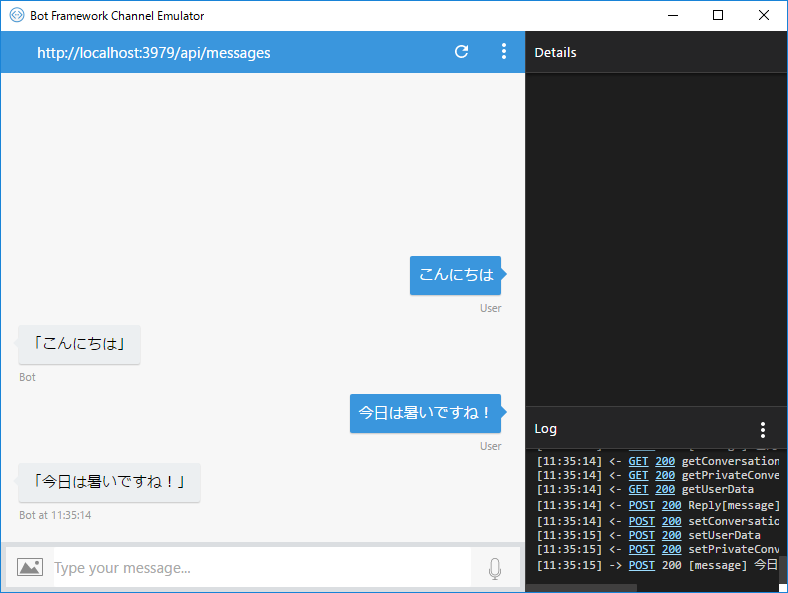Viewport: 788px width, 593px height.
Task: Open the endpoint settings three-dot menu
Action: 504,52
